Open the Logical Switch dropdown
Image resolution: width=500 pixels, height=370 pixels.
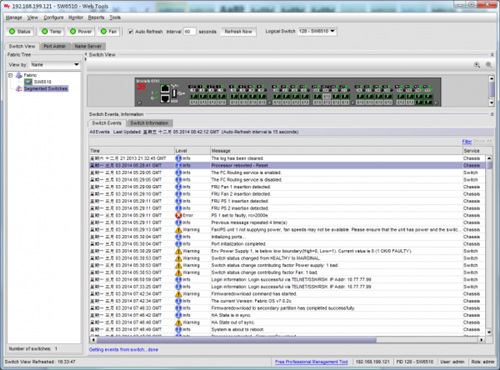[x=317, y=31]
